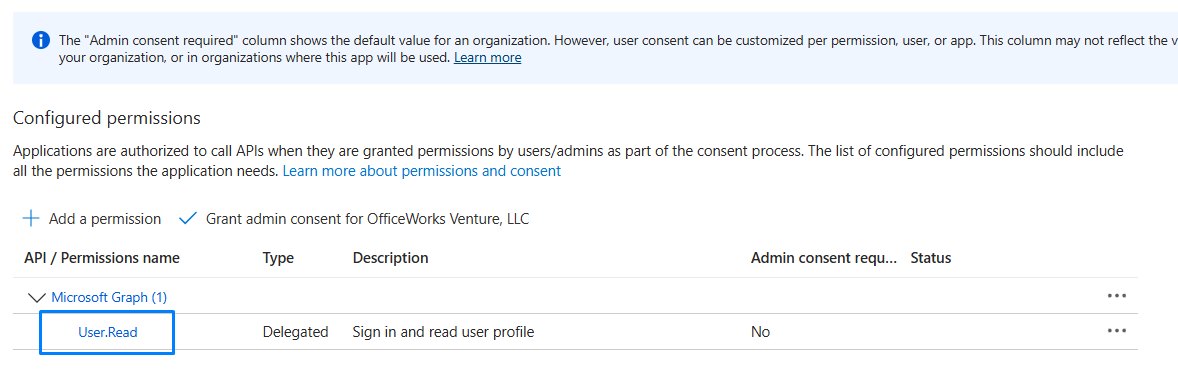Select the Add a permission label
The image size is (1178, 388).
[105, 219]
